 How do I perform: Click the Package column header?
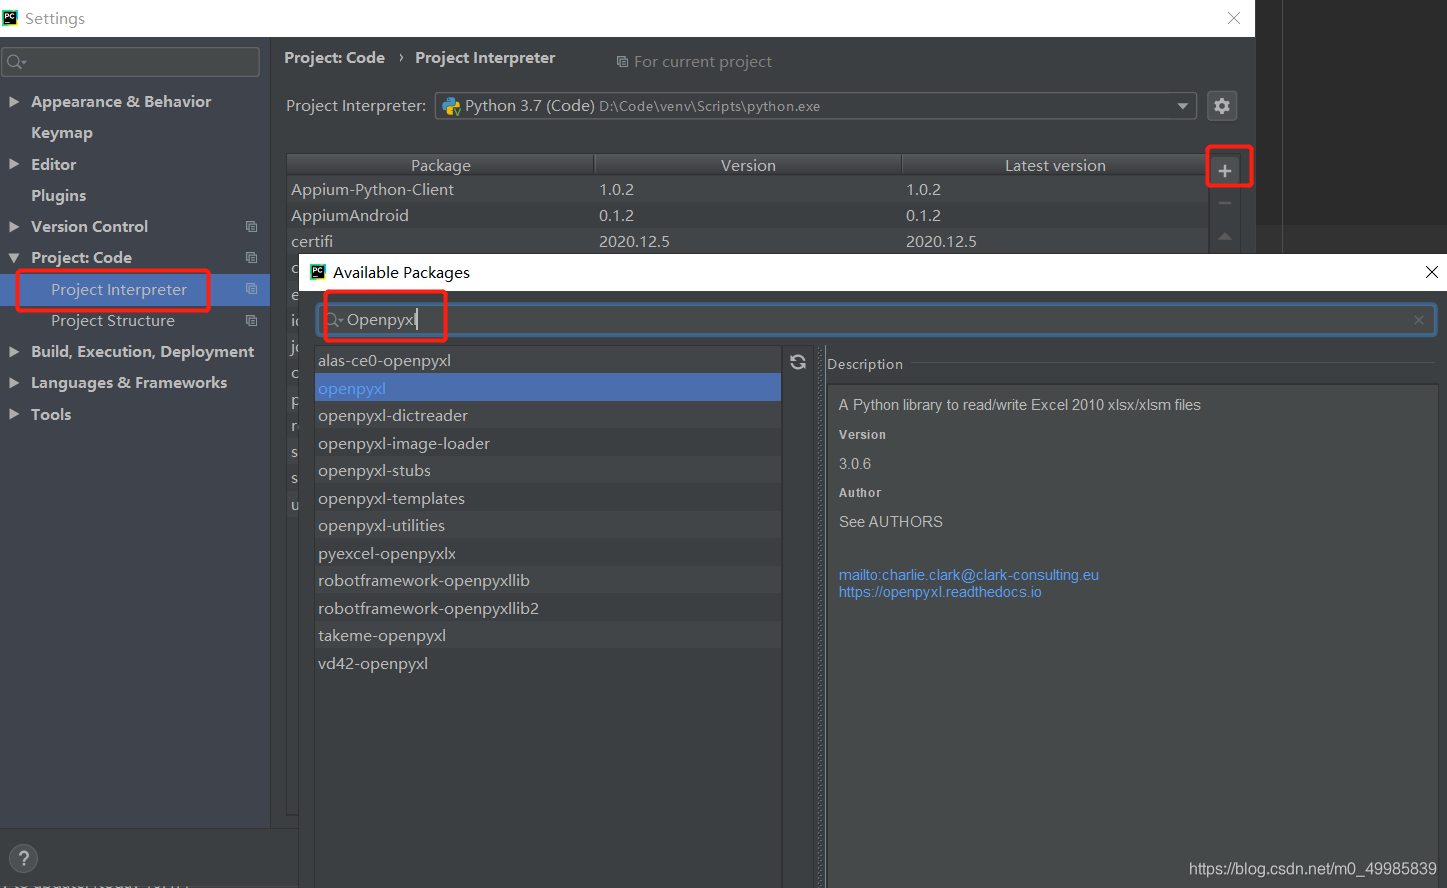(x=440, y=165)
